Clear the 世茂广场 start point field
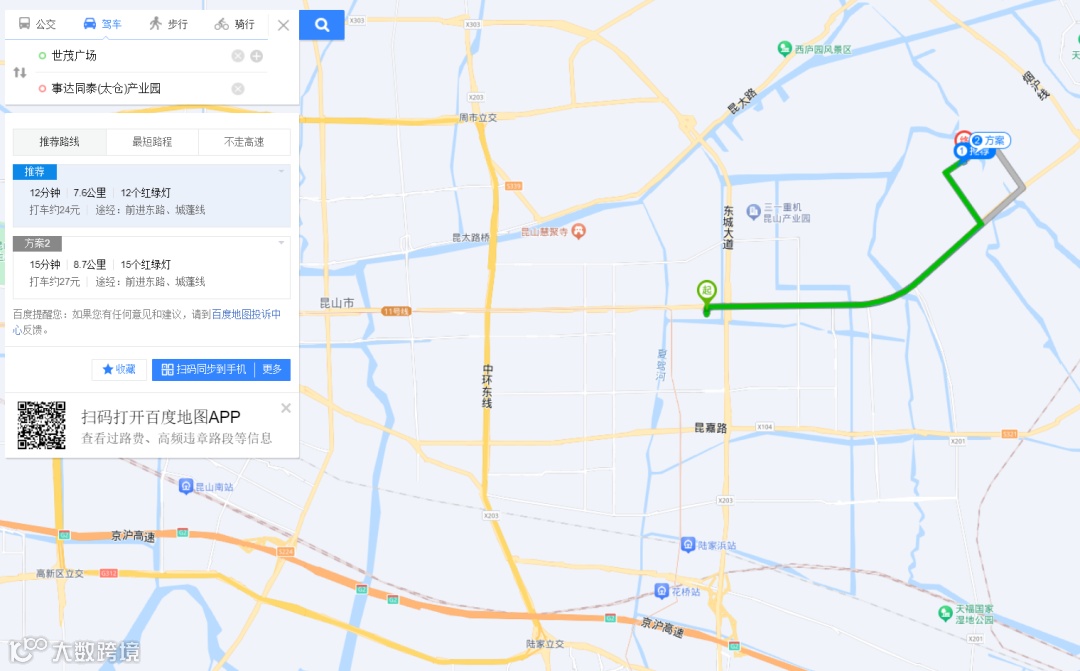The height and width of the screenshot is (671, 1080). [238, 56]
